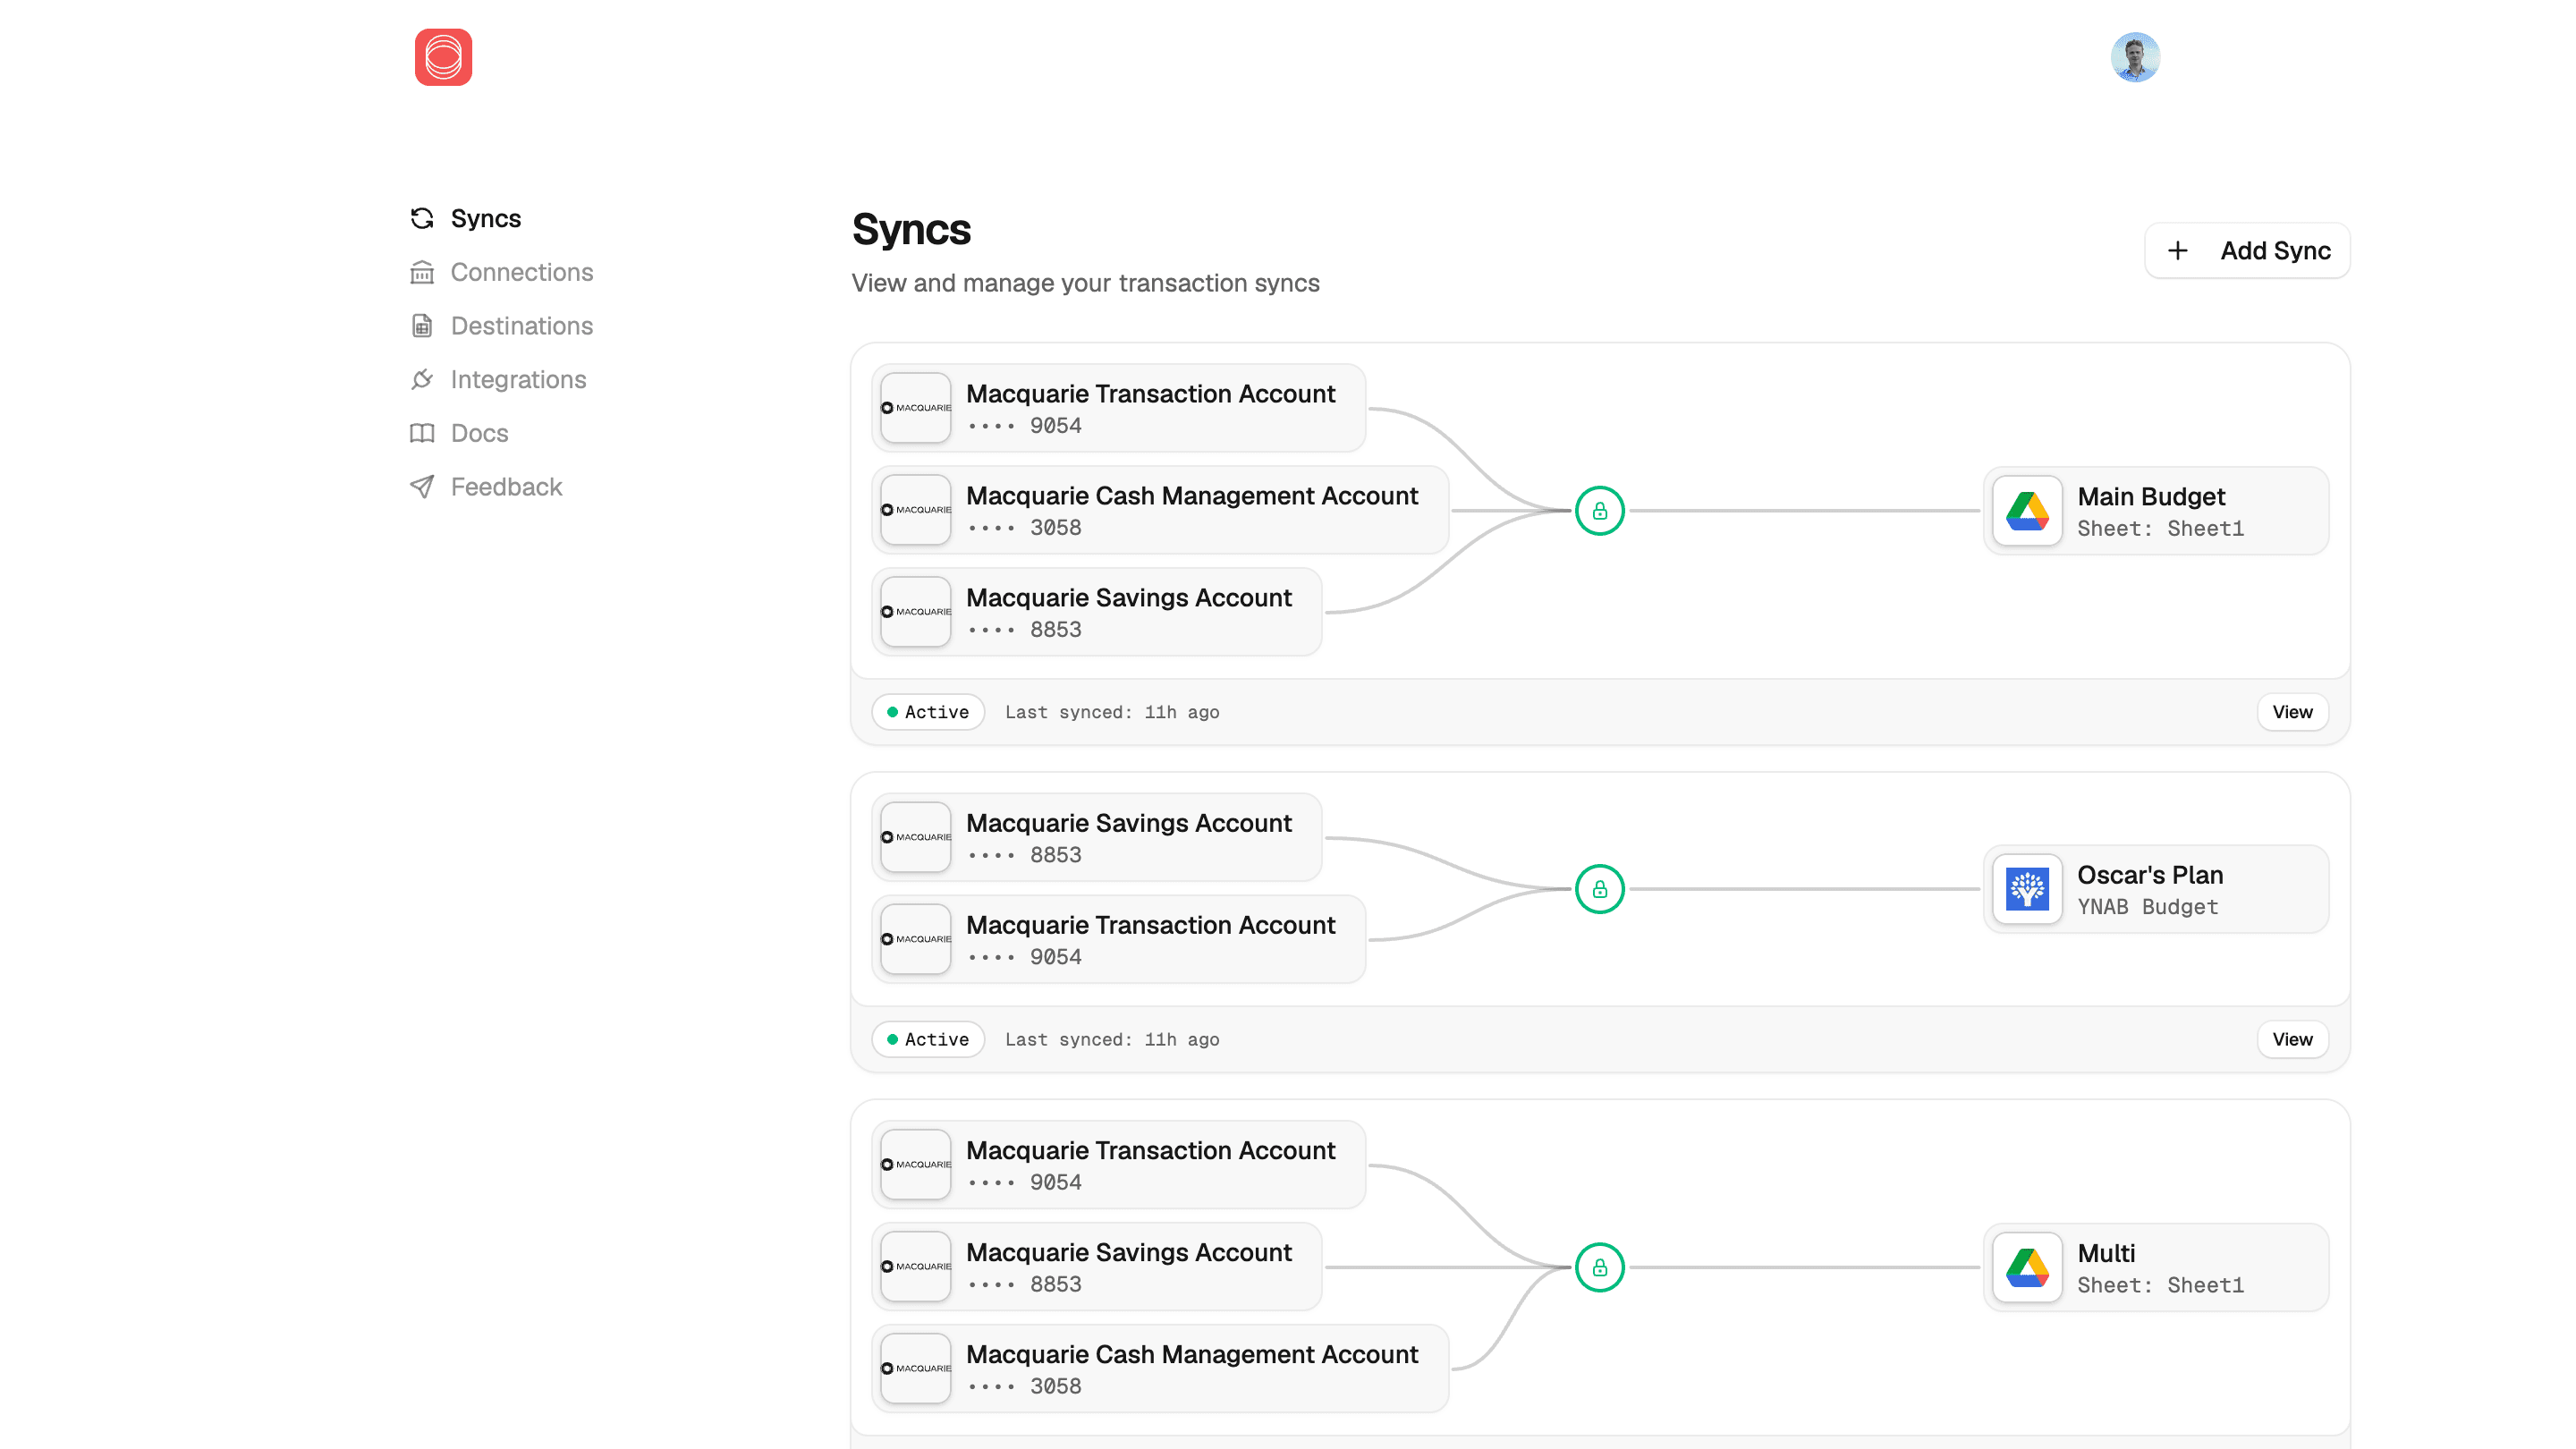Open Integrations via the plug icon
Viewport: 2576px width, 1449px height.
coord(422,379)
